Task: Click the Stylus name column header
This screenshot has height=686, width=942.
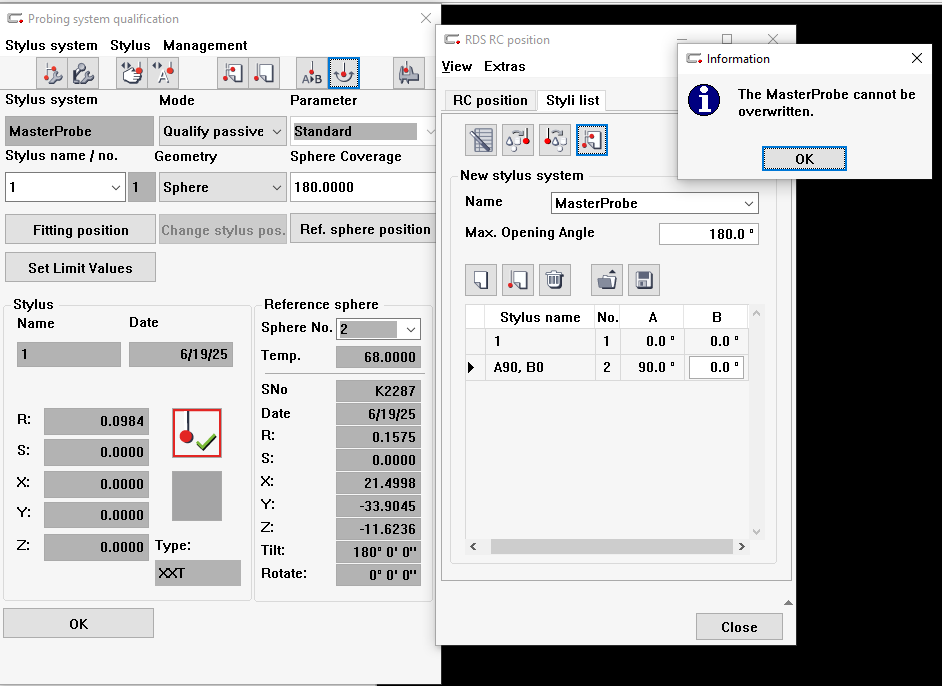Action: tap(539, 317)
